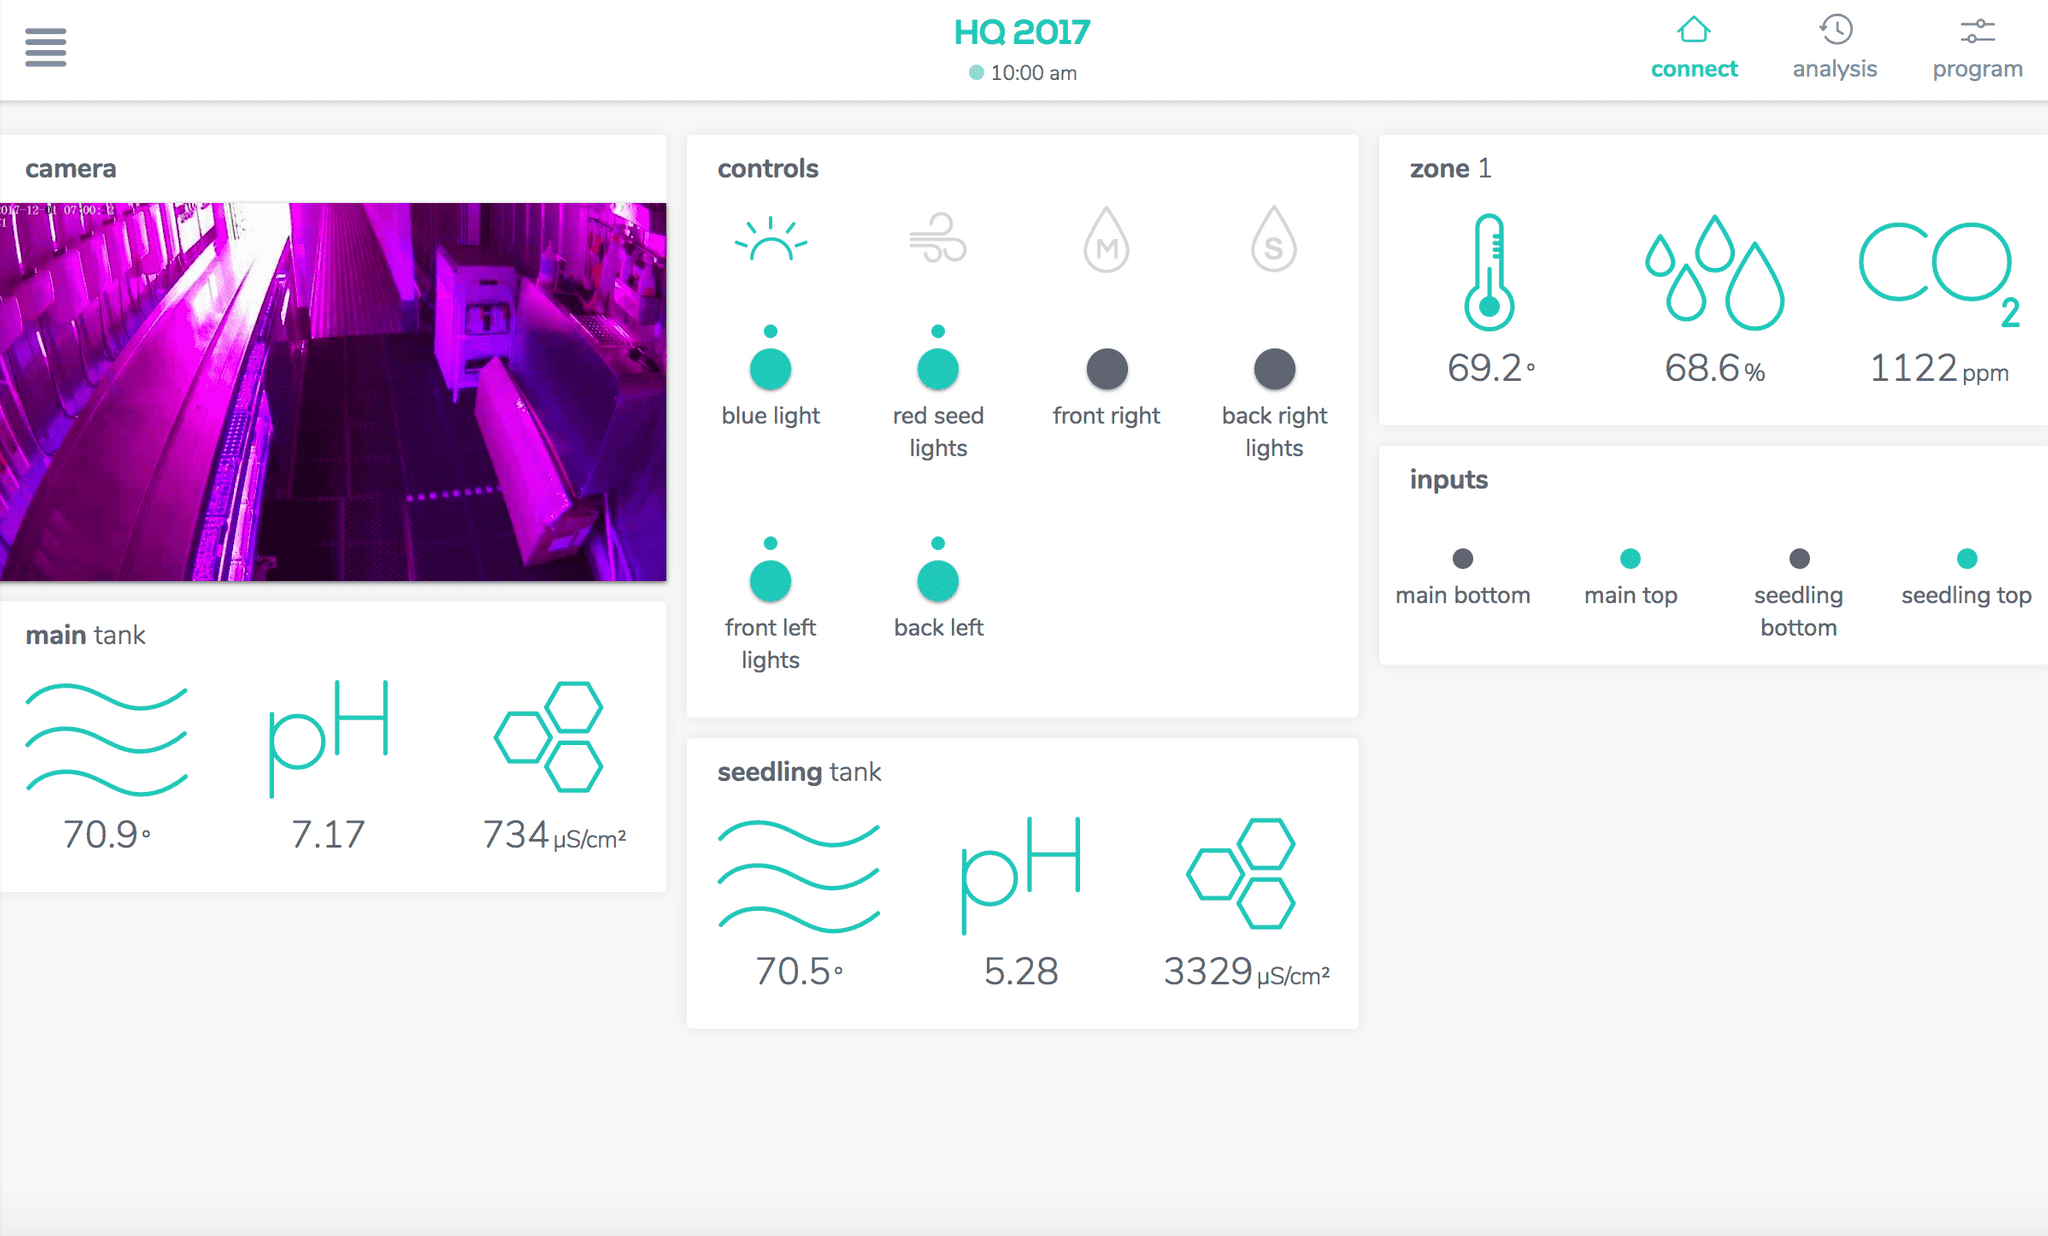Open the program tab
The image size is (2048, 1236).
pyautogui.click(x=1977, y=47)
